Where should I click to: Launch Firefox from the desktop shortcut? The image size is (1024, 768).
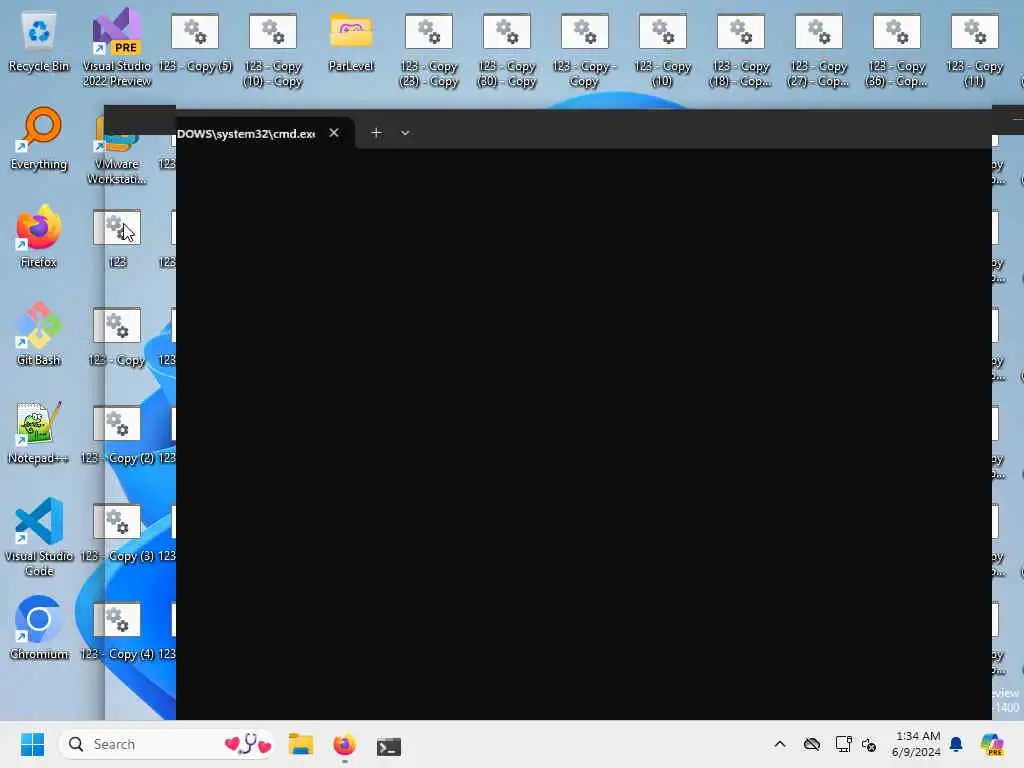[39, 236]
